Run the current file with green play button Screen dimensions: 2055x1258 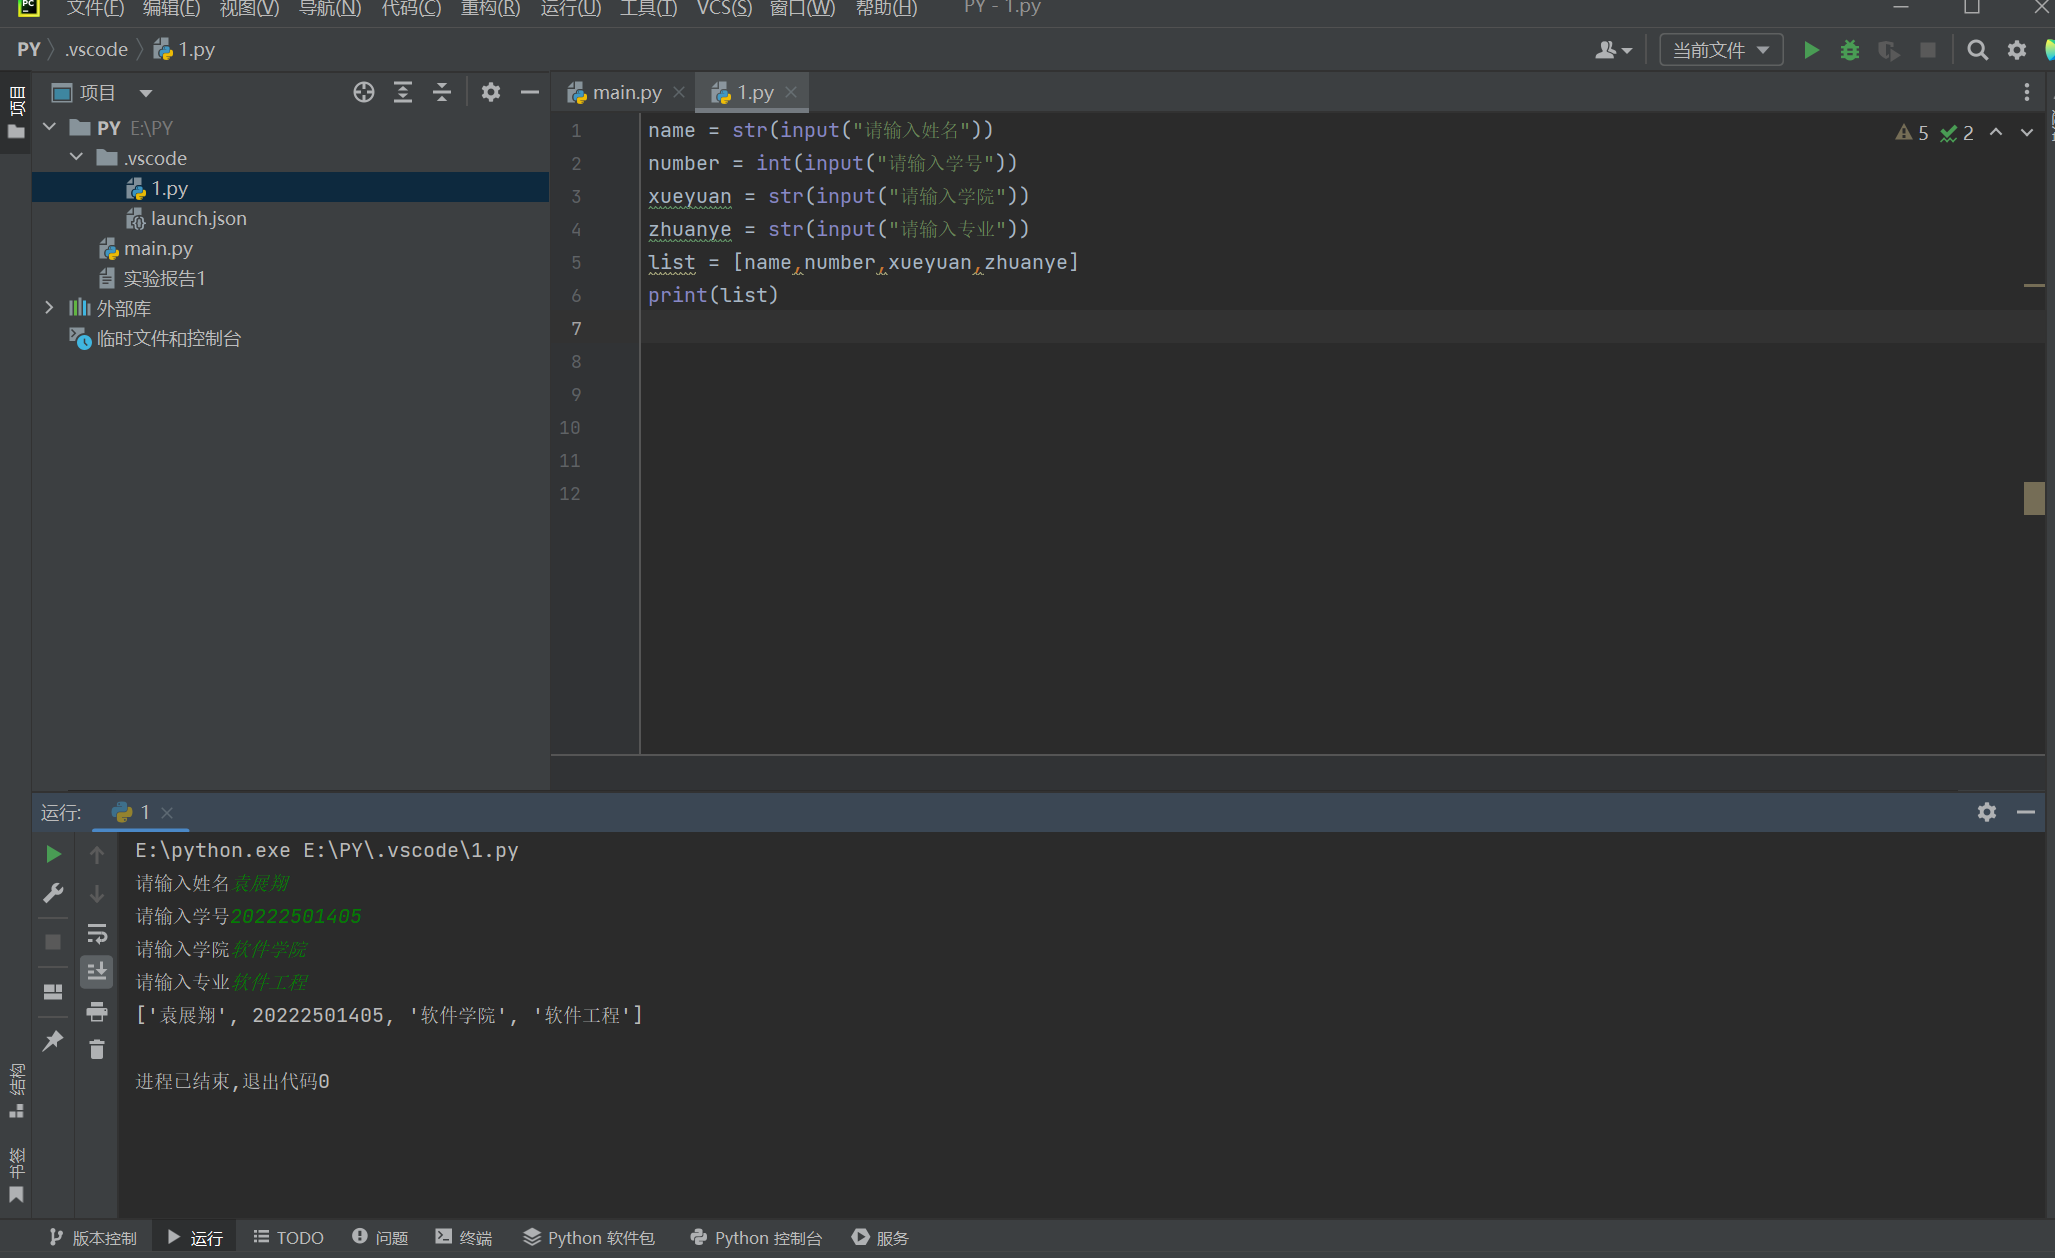click(1811, 50)
